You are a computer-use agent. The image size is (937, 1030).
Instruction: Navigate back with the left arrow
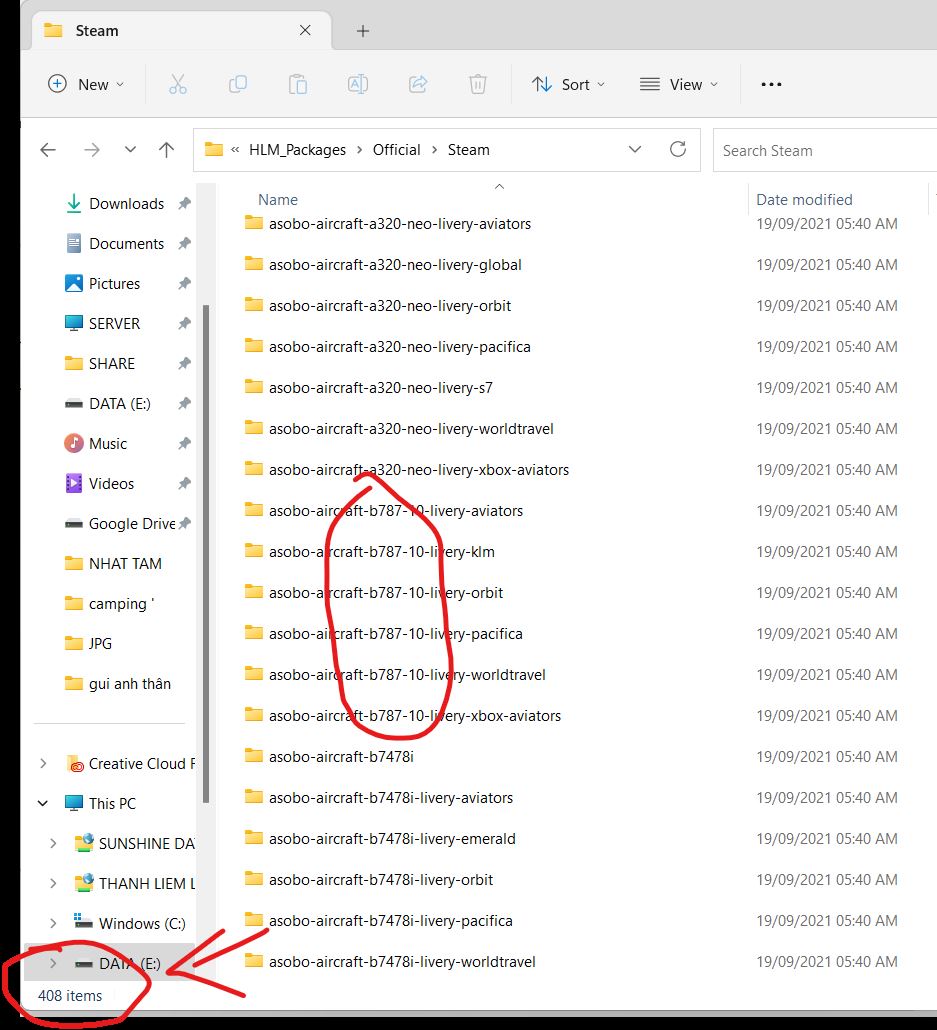tap(48, 150)
